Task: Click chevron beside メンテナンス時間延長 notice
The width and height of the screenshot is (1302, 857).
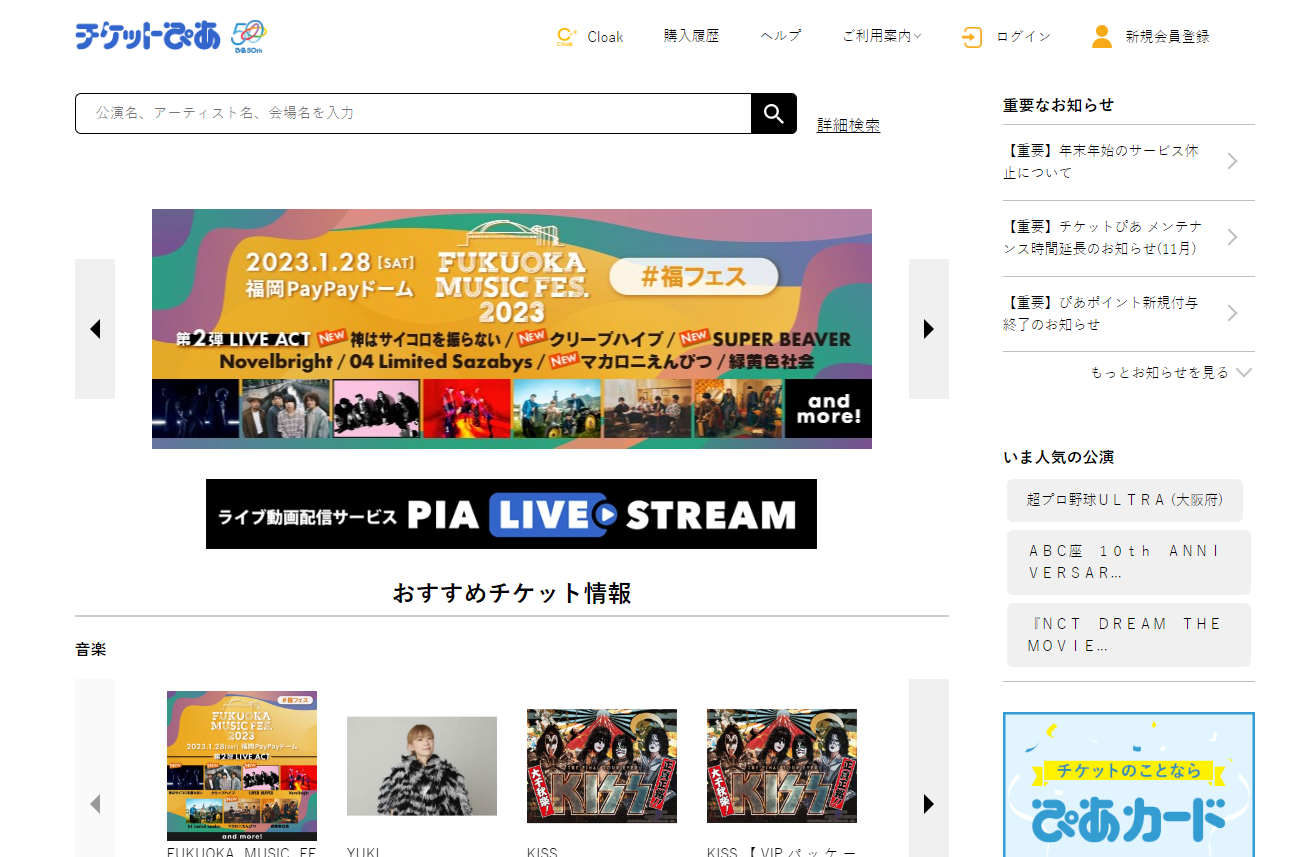Action: [x=1232, y=238]
